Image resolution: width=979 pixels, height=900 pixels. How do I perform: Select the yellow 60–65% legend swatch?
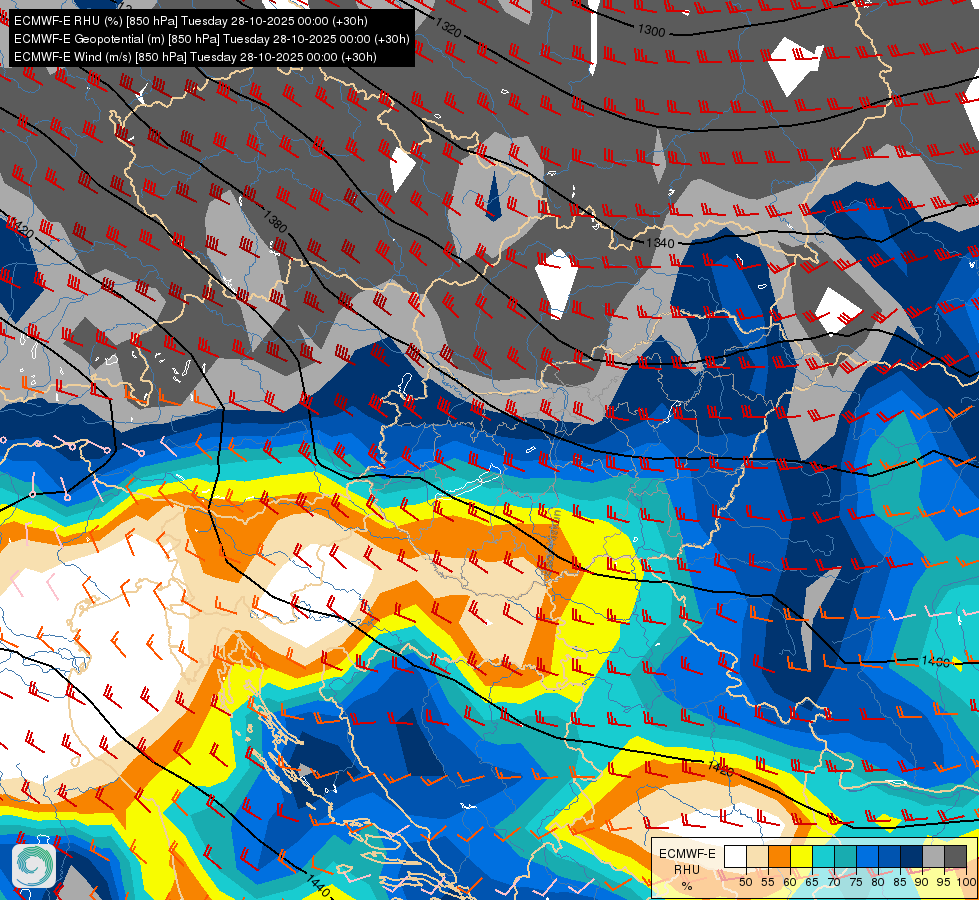pos(801,856)
